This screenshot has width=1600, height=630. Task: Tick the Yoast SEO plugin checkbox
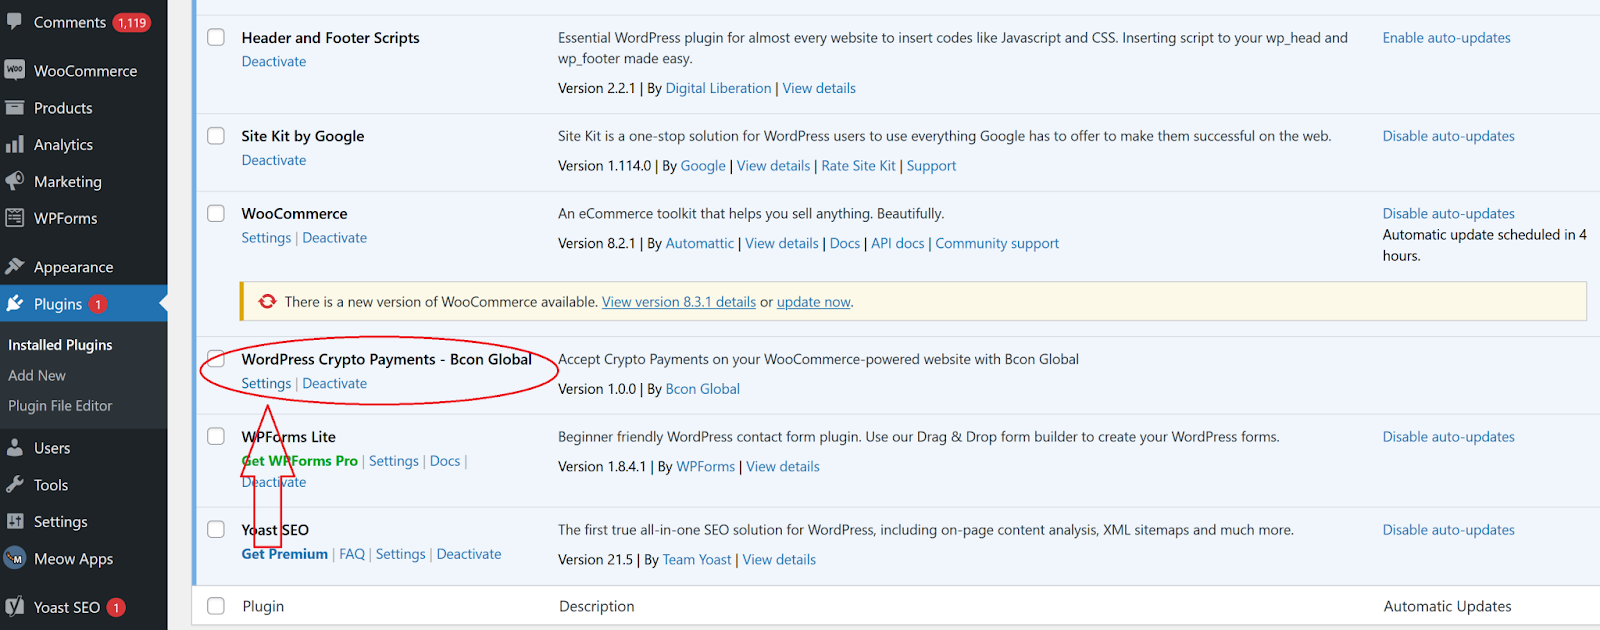pyautogui.click(x=216, y=530)
